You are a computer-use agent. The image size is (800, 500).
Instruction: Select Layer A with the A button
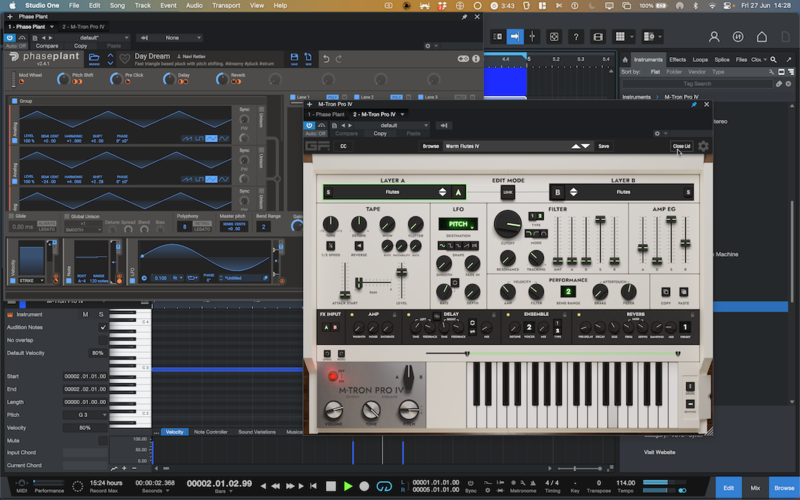459,192
